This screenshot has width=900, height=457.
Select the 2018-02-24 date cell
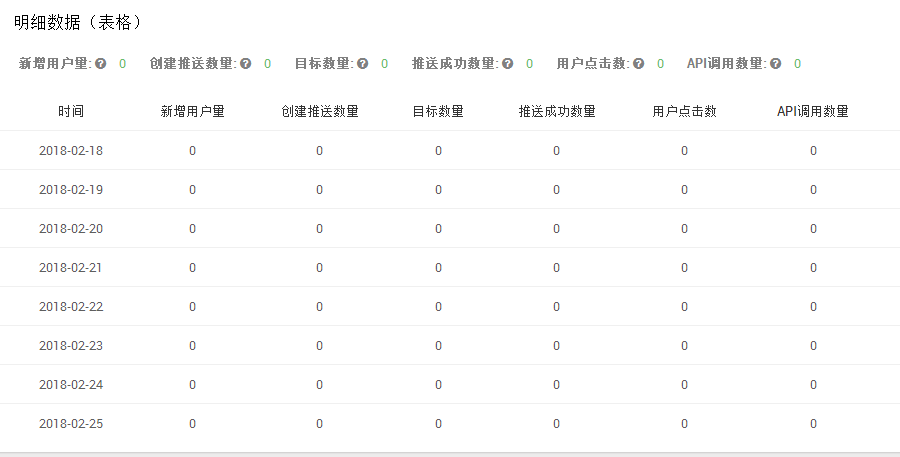pos(71,385)
